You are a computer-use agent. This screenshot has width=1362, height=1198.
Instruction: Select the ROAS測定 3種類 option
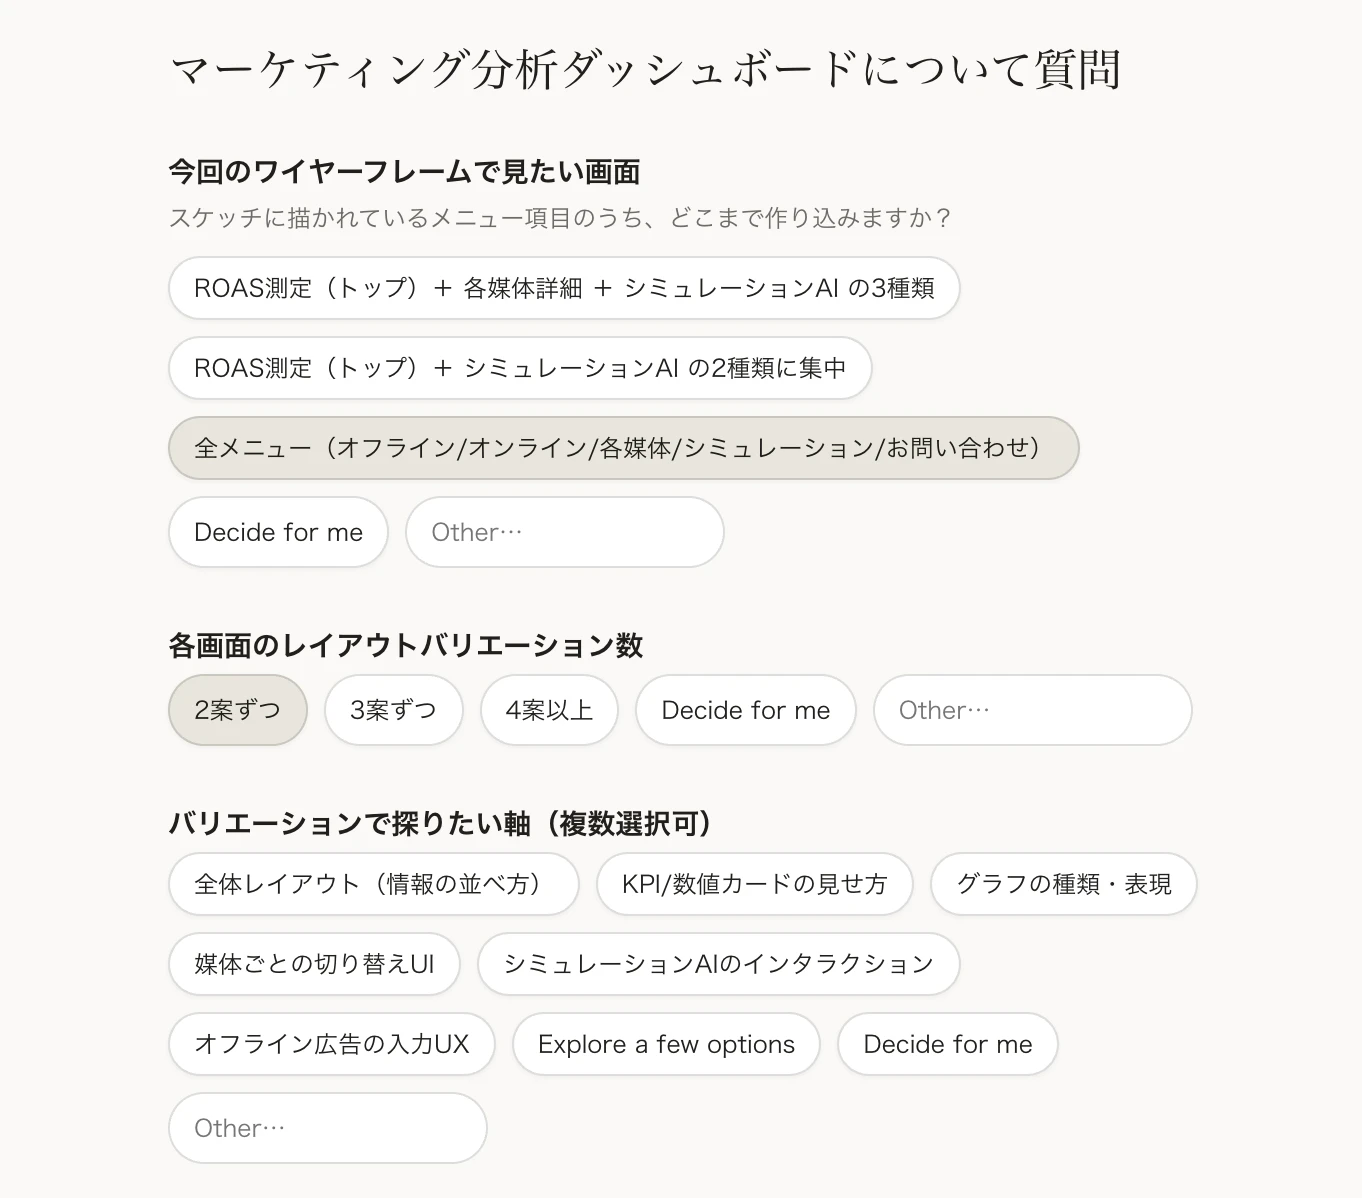(564, 288)
